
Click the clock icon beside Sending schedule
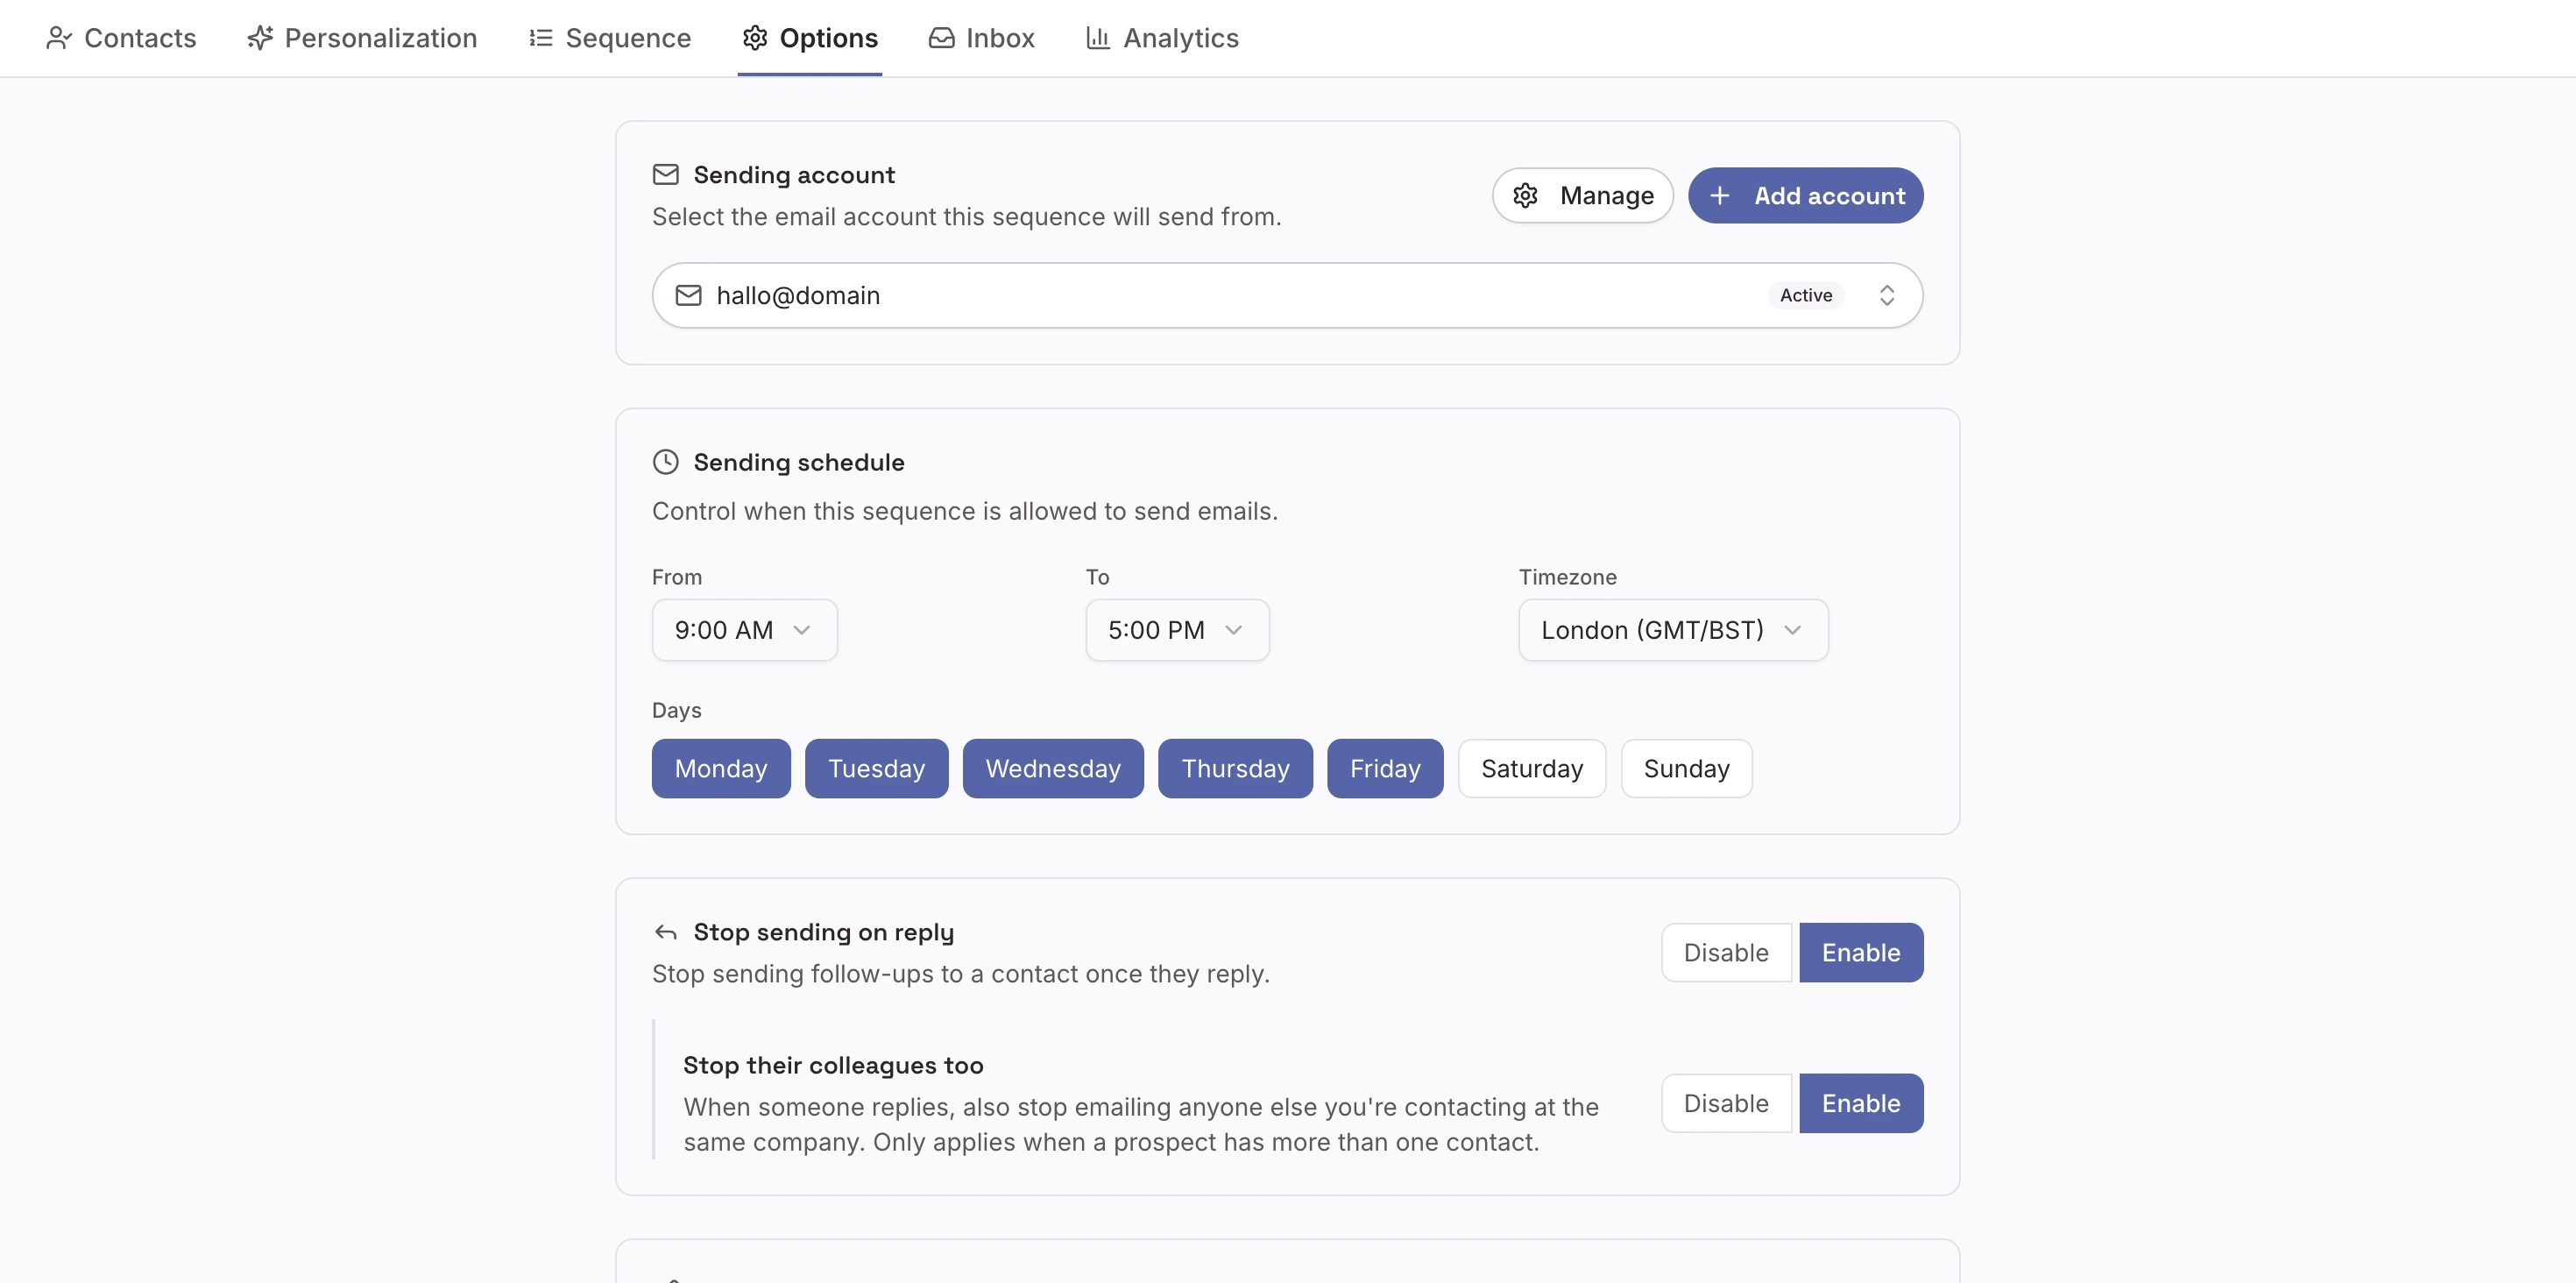[x=666, y=462]
